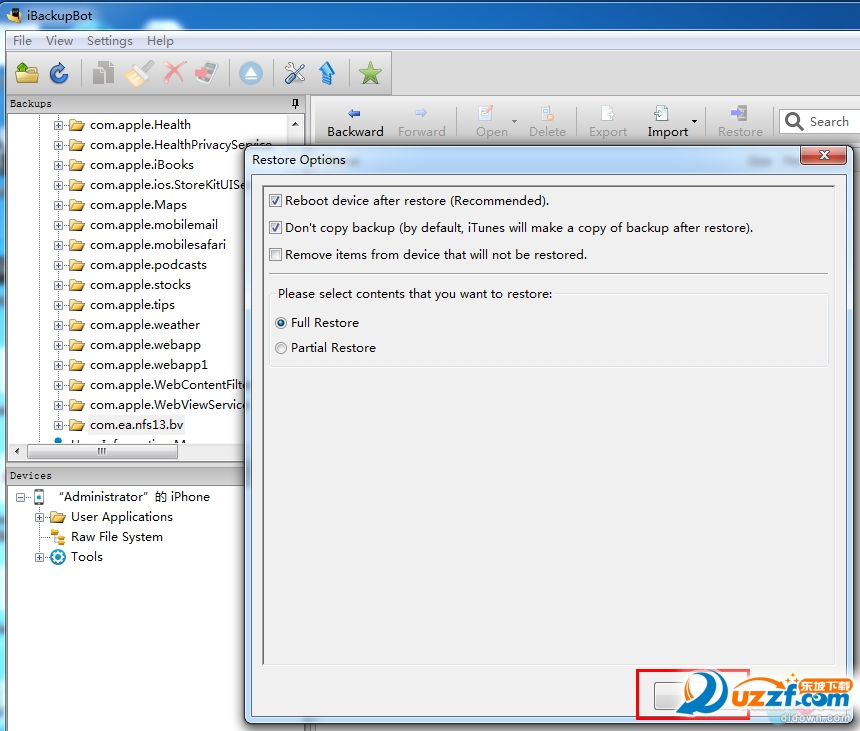Open the File menu
The width and height of the screenshot is (860, 731).
click(22, 41)
